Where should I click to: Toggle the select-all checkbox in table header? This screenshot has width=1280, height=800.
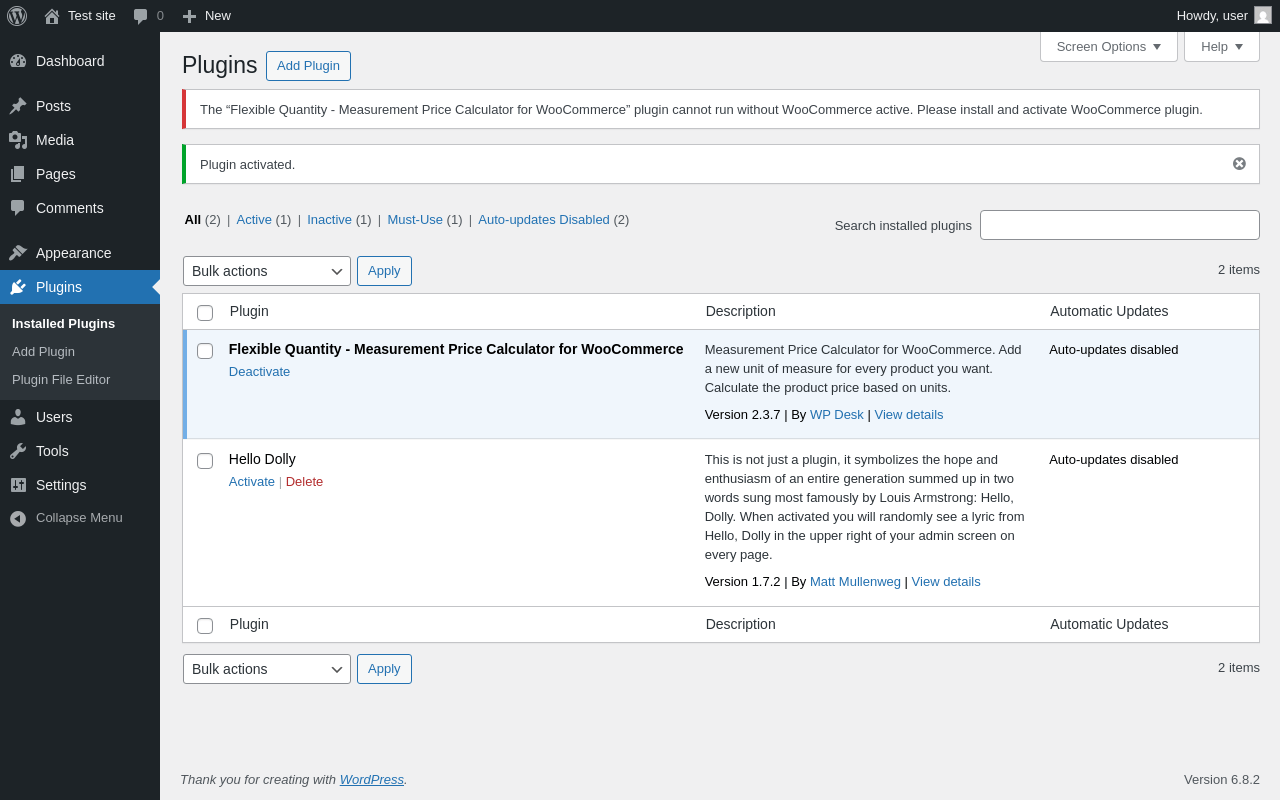pos(205,313)
